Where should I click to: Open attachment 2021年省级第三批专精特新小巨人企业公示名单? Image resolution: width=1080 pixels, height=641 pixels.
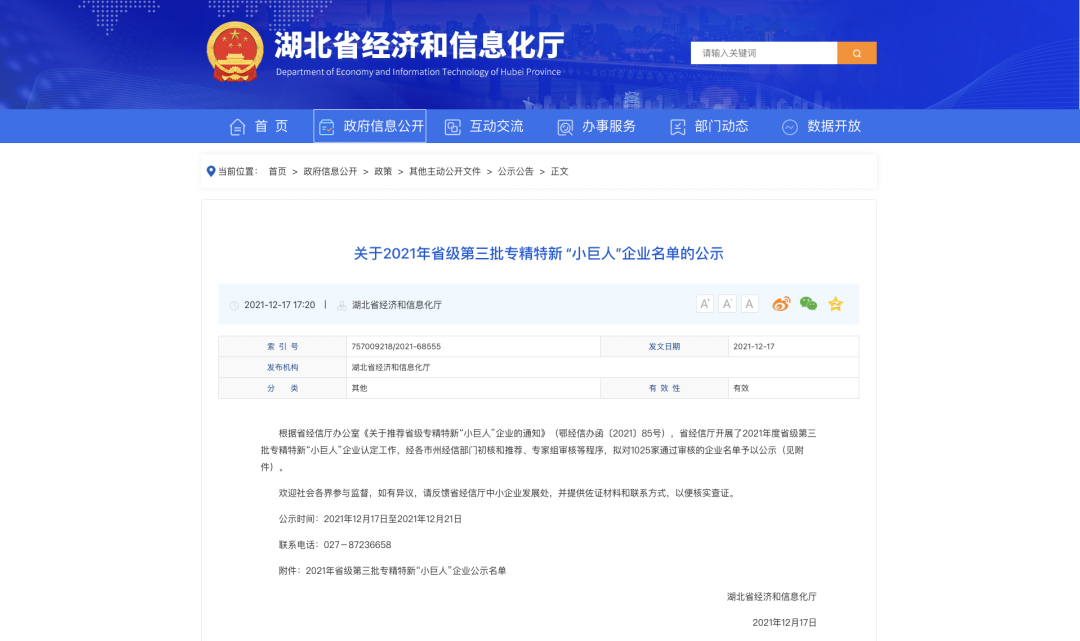(x=405, y=570)
